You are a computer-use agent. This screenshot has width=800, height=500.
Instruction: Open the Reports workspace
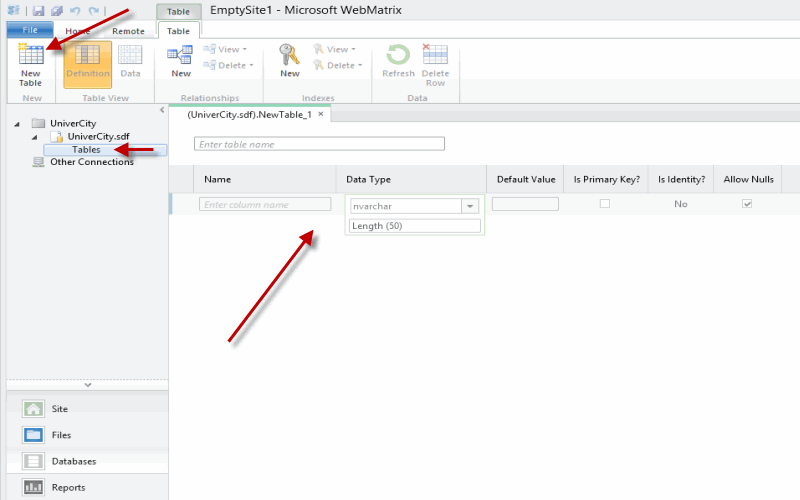click(x=87, y=487)
